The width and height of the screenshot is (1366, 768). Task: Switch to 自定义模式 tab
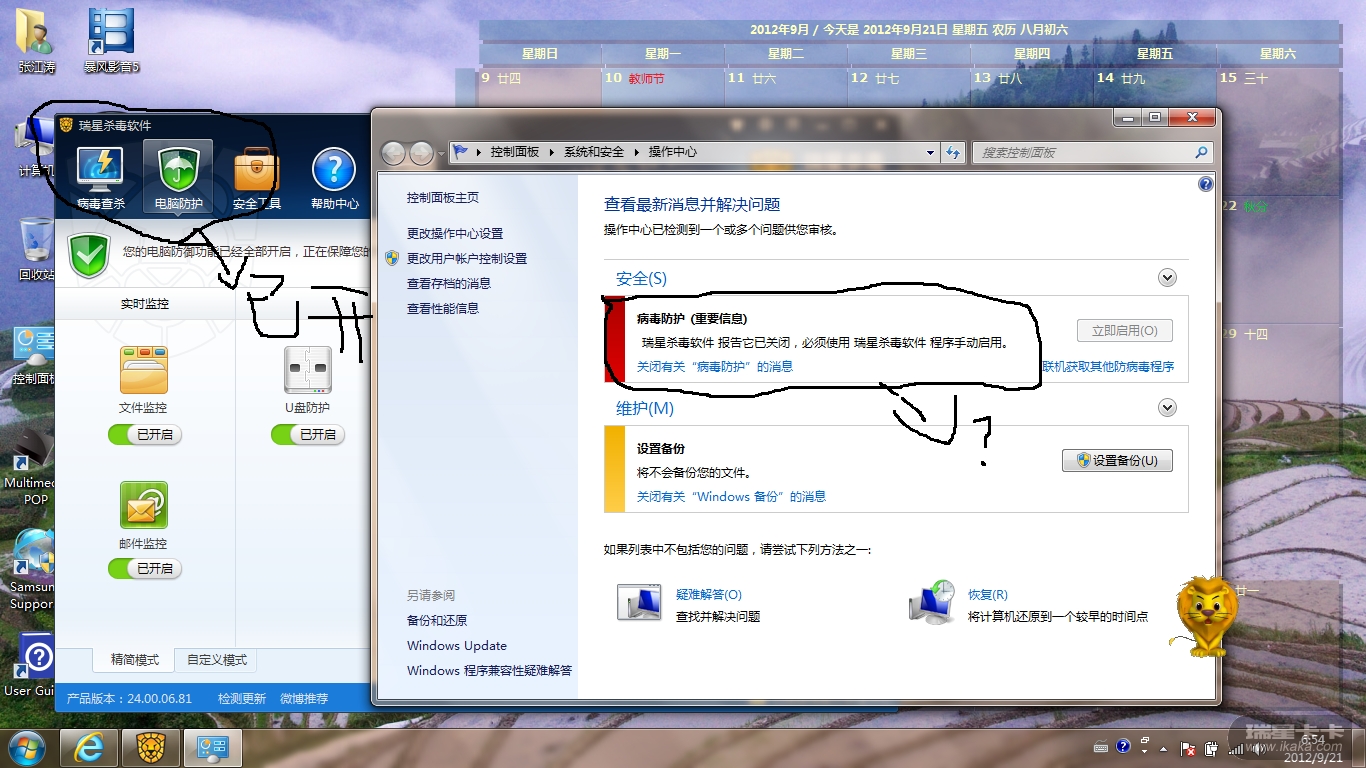217,660
